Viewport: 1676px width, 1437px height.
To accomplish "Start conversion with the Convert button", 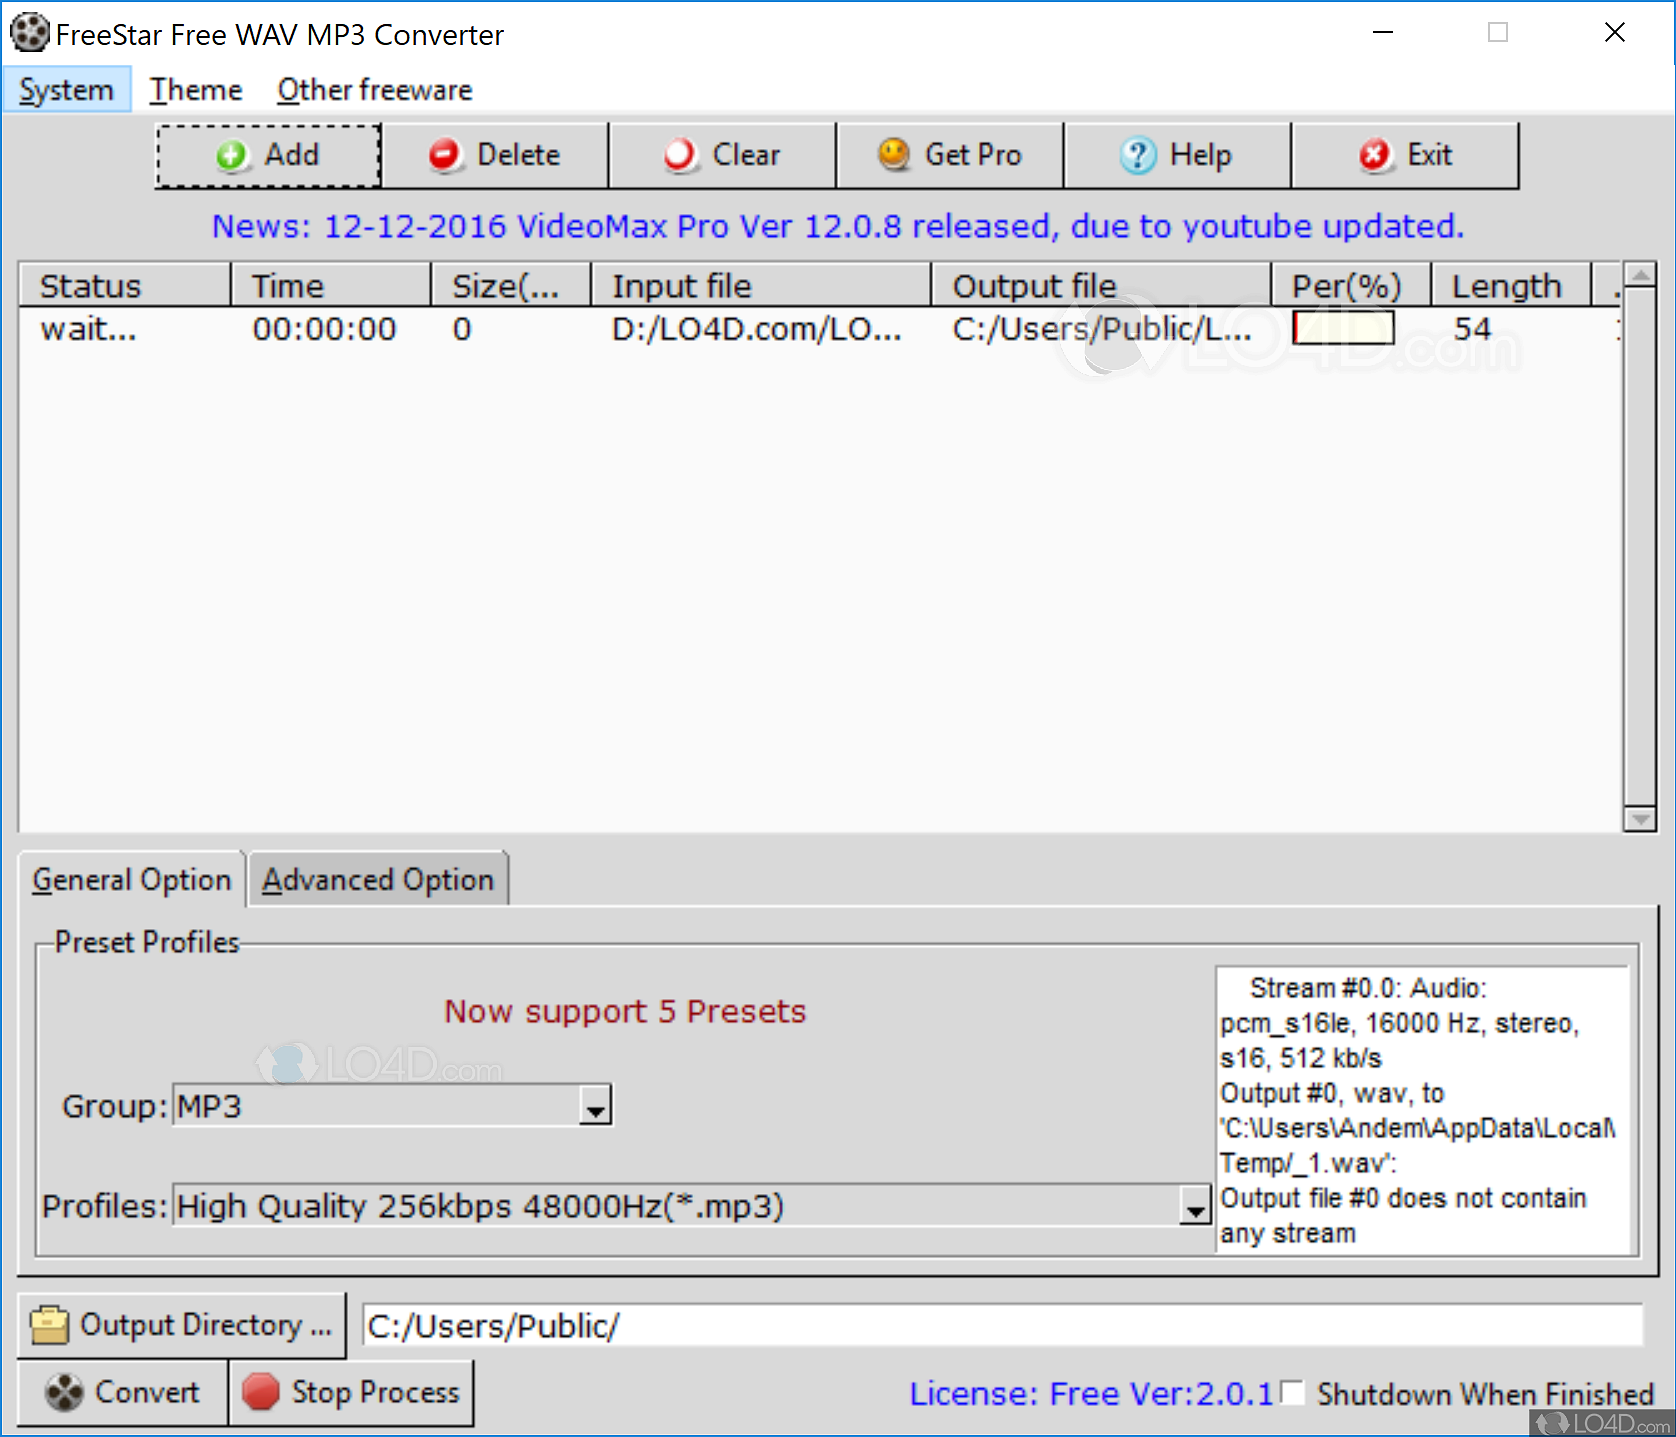I will [123, 1392].
